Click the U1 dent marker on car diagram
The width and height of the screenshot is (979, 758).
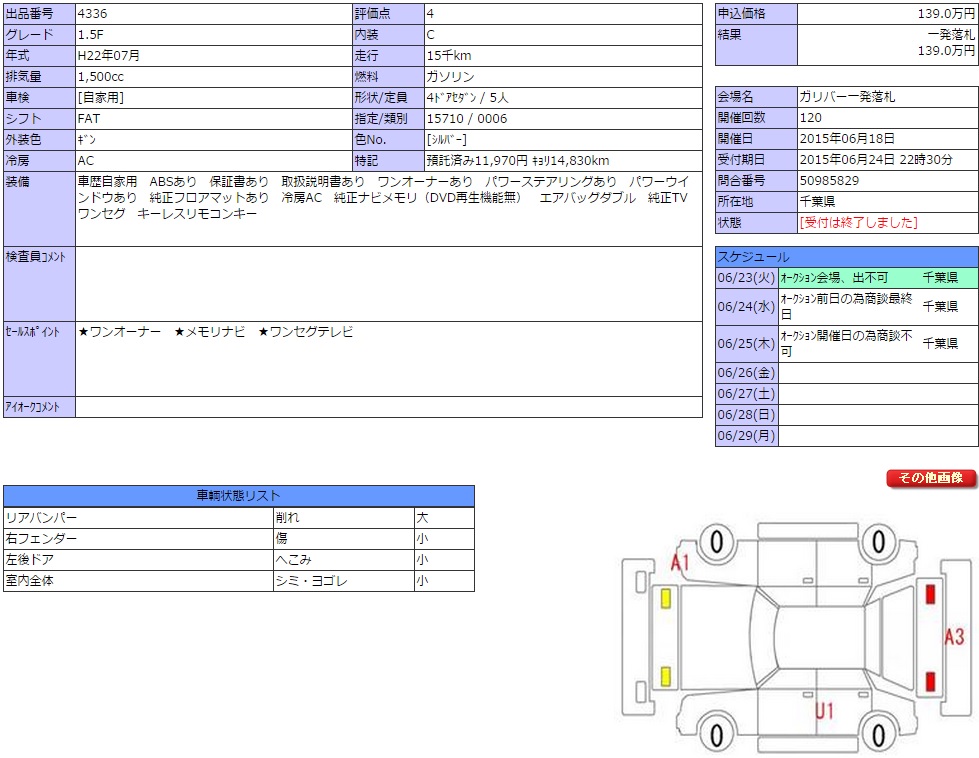(x=824, y=711)
